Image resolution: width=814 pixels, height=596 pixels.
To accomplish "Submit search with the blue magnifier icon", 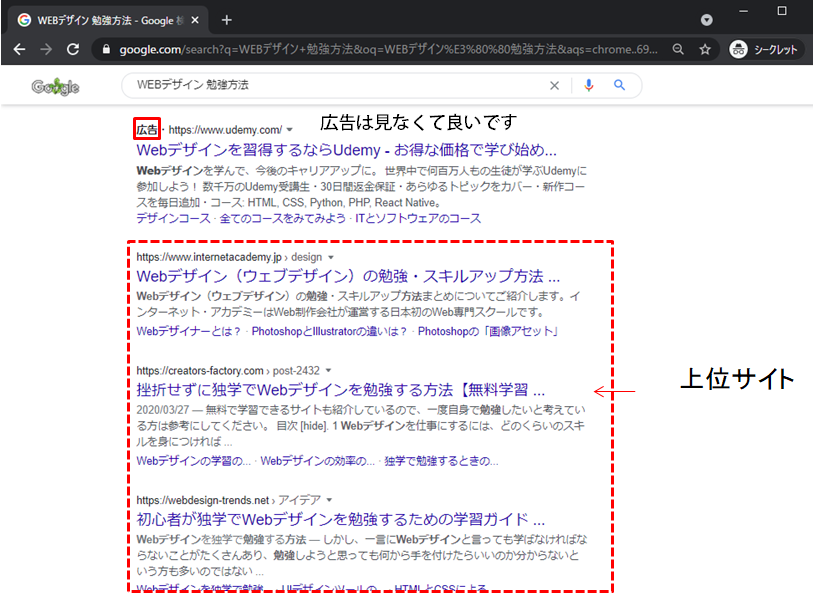I will click(619, 85).
